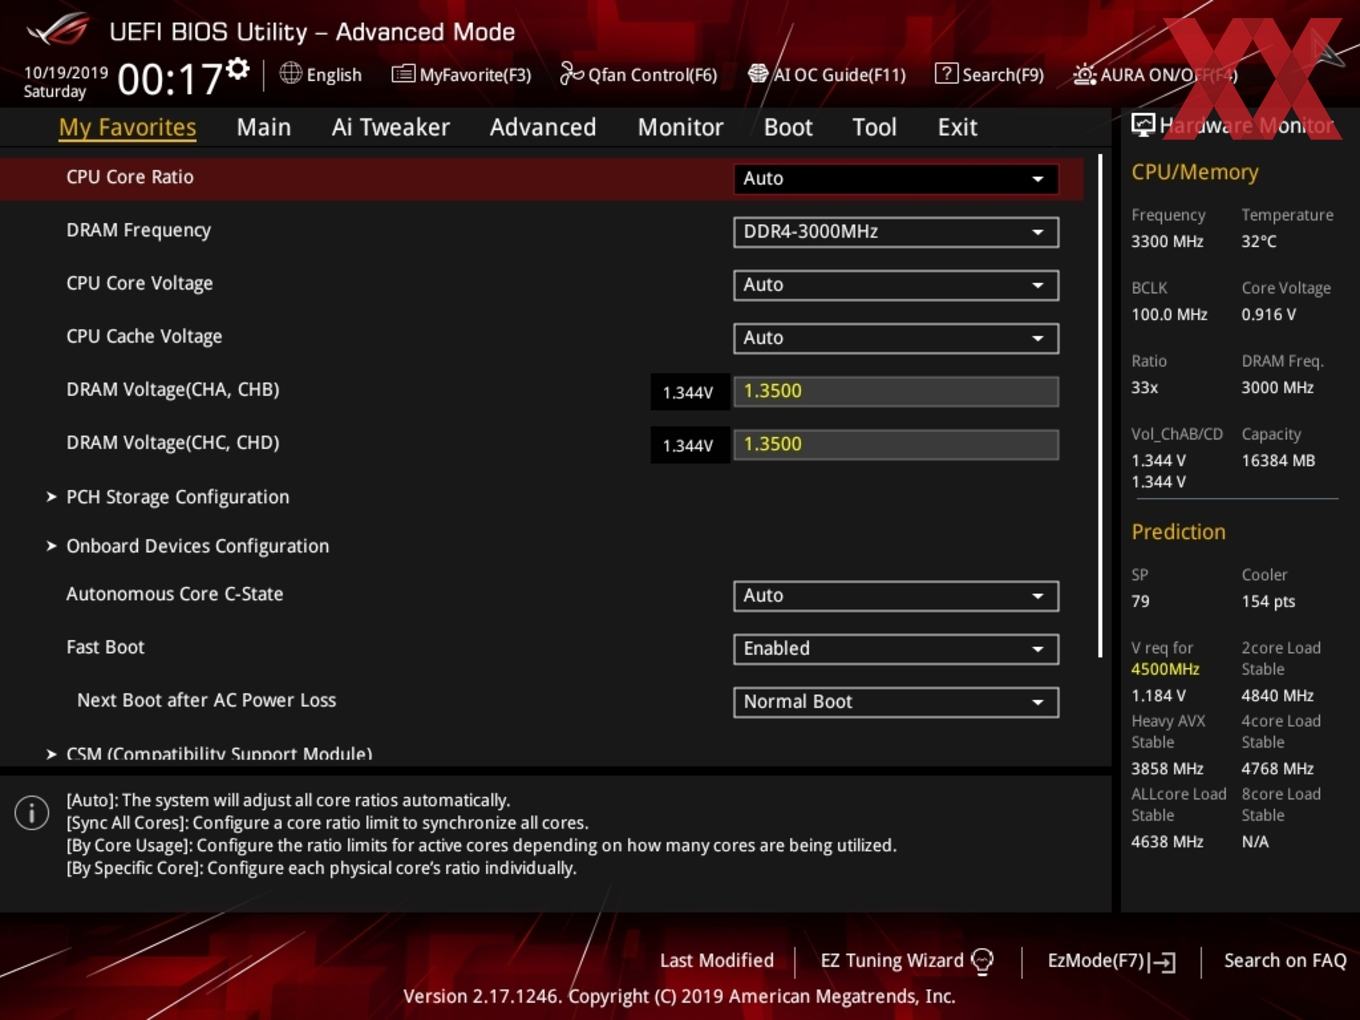1360x1020 pixels.
Task: Click the 33x ratio value
Action: [1144, 387]
